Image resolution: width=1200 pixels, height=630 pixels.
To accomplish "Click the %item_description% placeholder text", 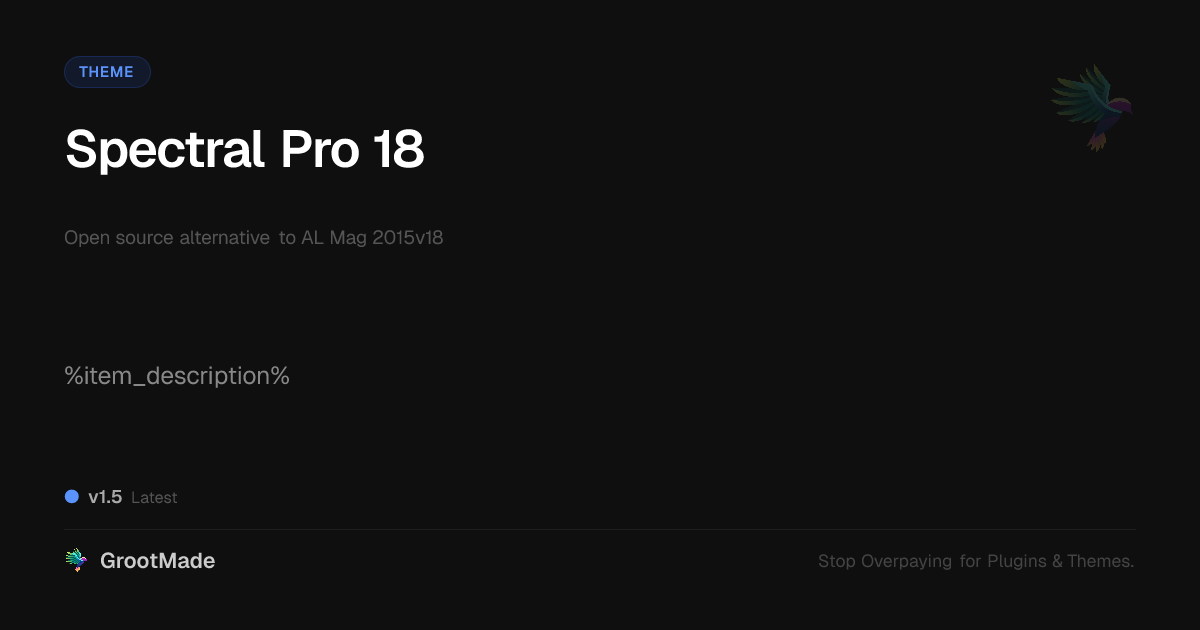I will 177,377.
